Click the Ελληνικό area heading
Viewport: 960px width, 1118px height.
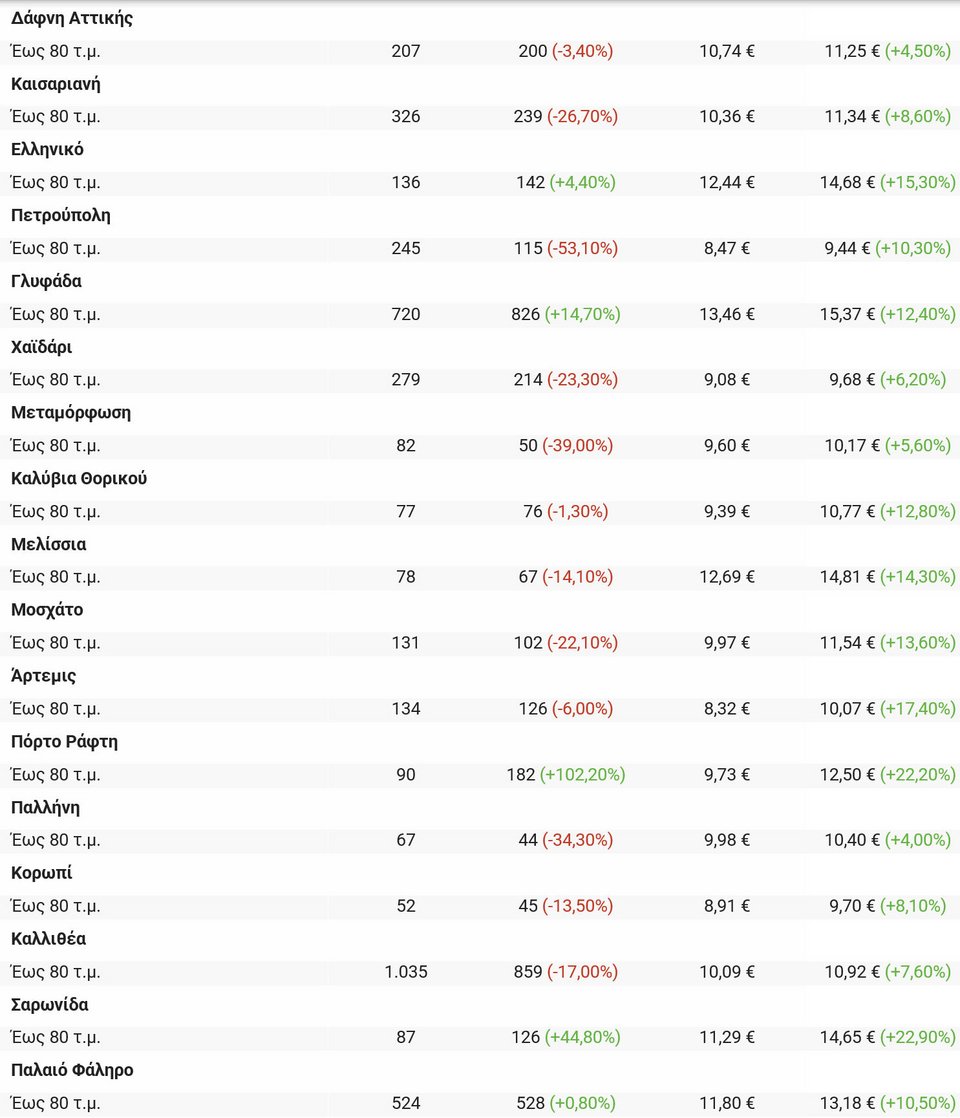coord(47,150)
